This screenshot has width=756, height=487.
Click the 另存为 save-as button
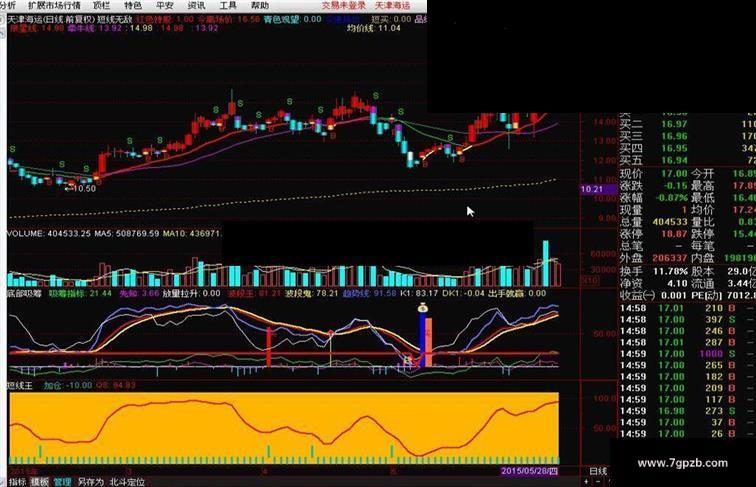(91, 482)
